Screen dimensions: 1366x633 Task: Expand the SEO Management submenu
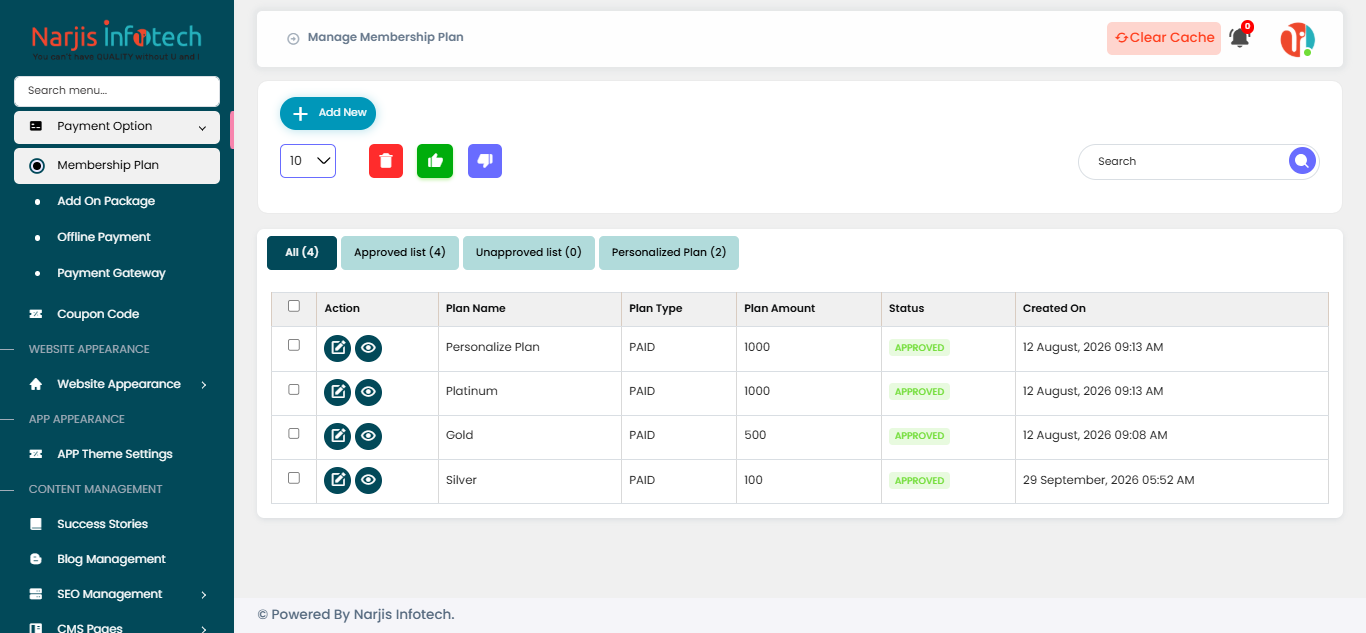pos(117,594)
